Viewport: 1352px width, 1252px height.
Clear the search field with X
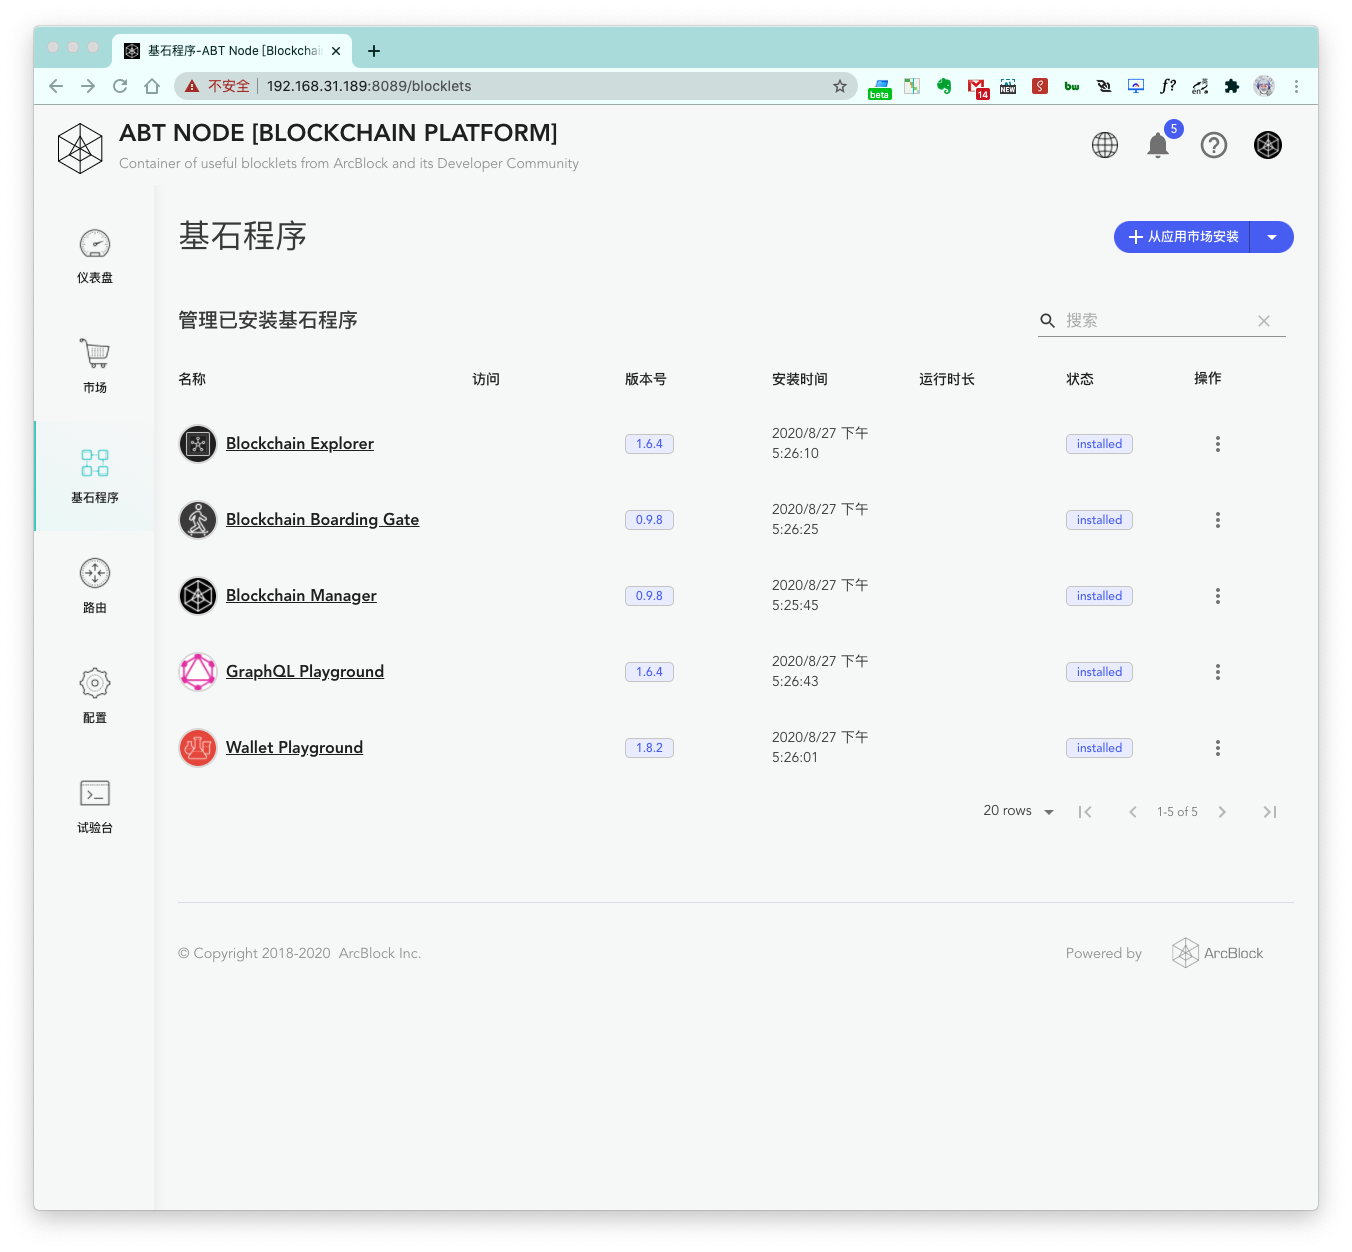pos(1264,321)
